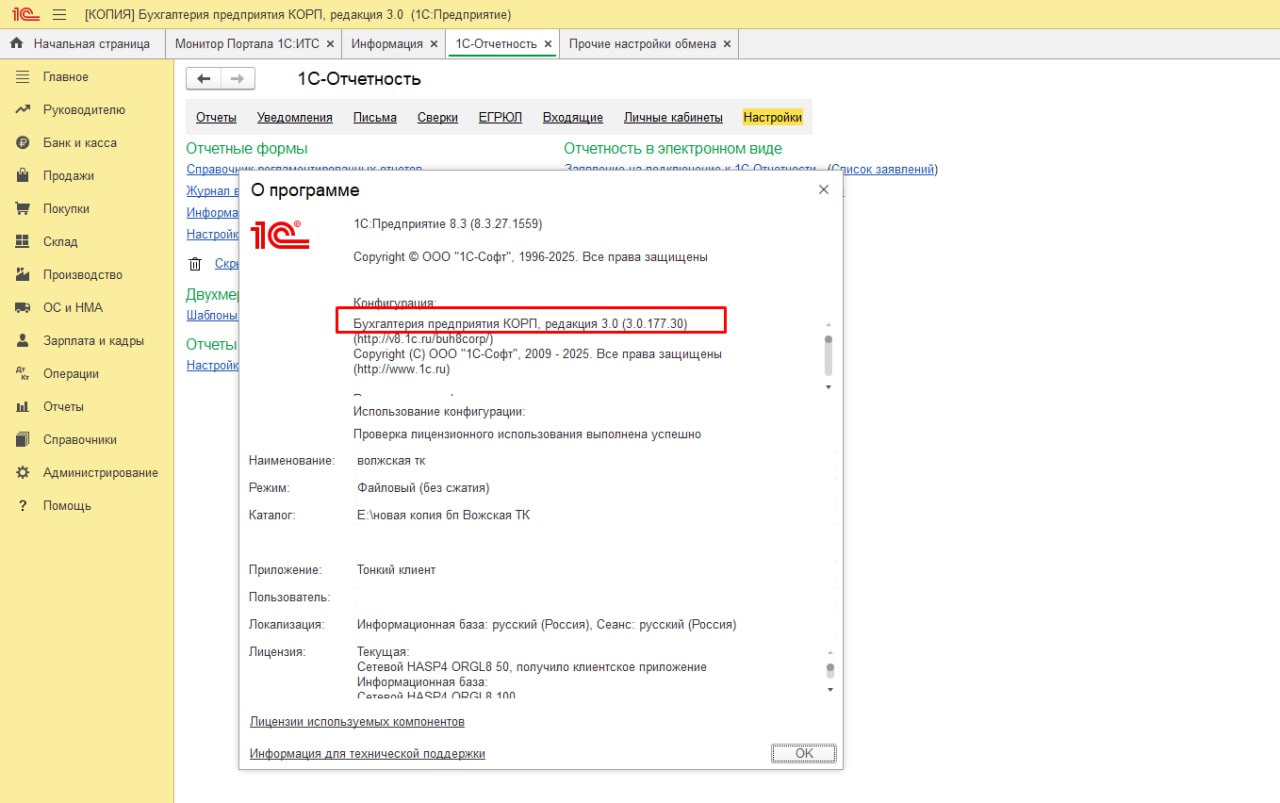Open Отчеты bar chart icon in sidebar
This screenshot has height=803, width=1280.
pos(22,407)
